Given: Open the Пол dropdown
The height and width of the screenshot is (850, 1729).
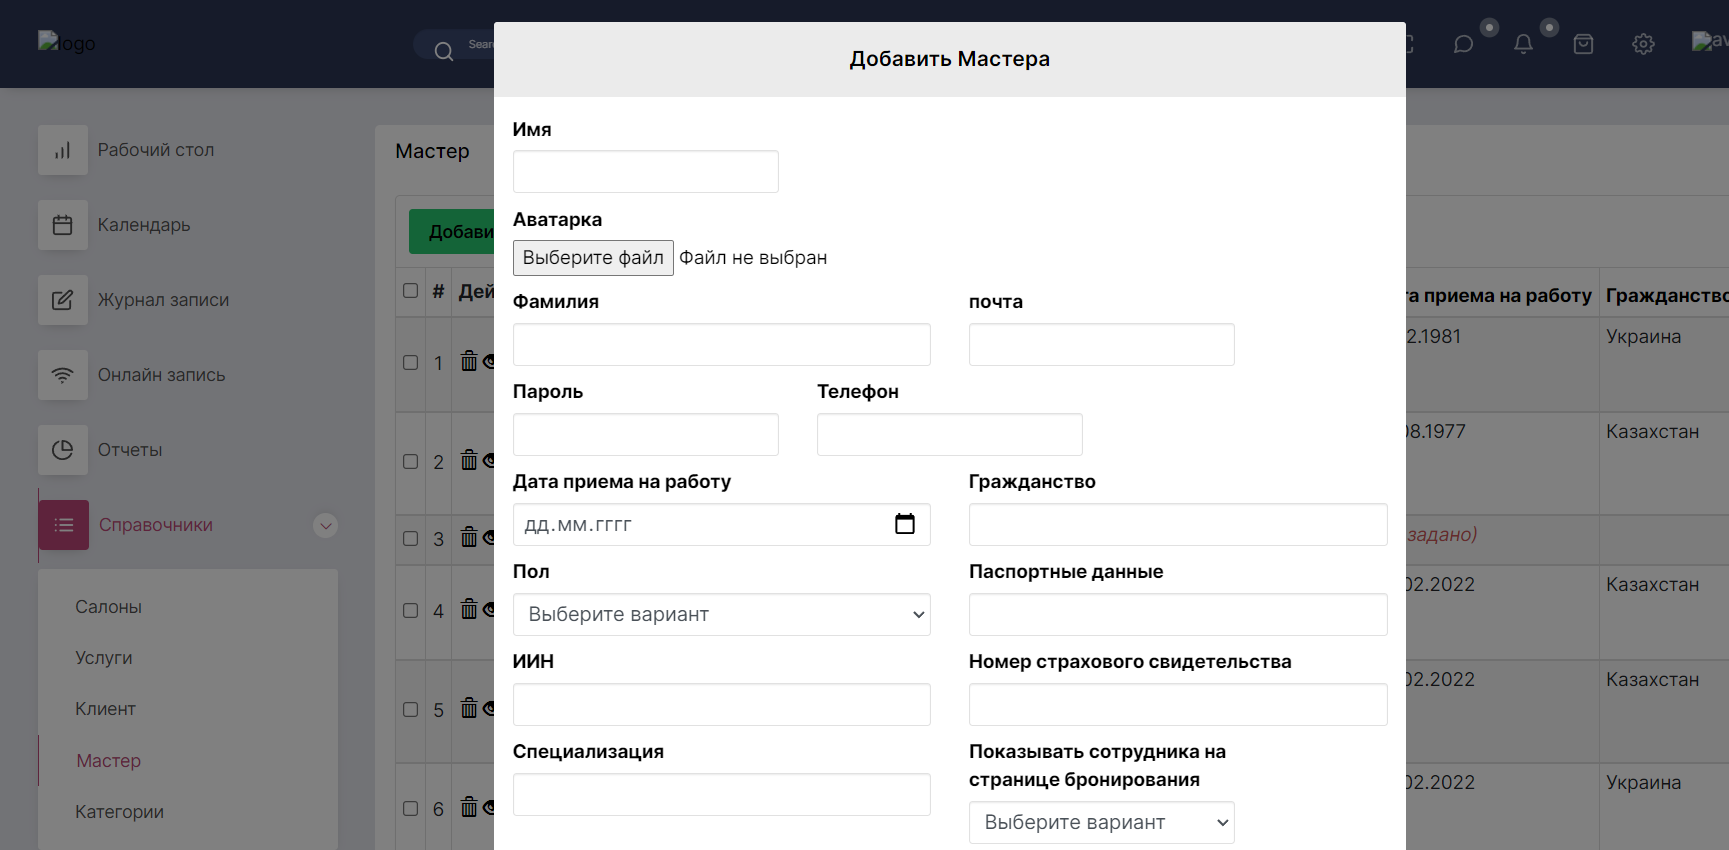Looking at the screenshot, I should tap(721, 615).
